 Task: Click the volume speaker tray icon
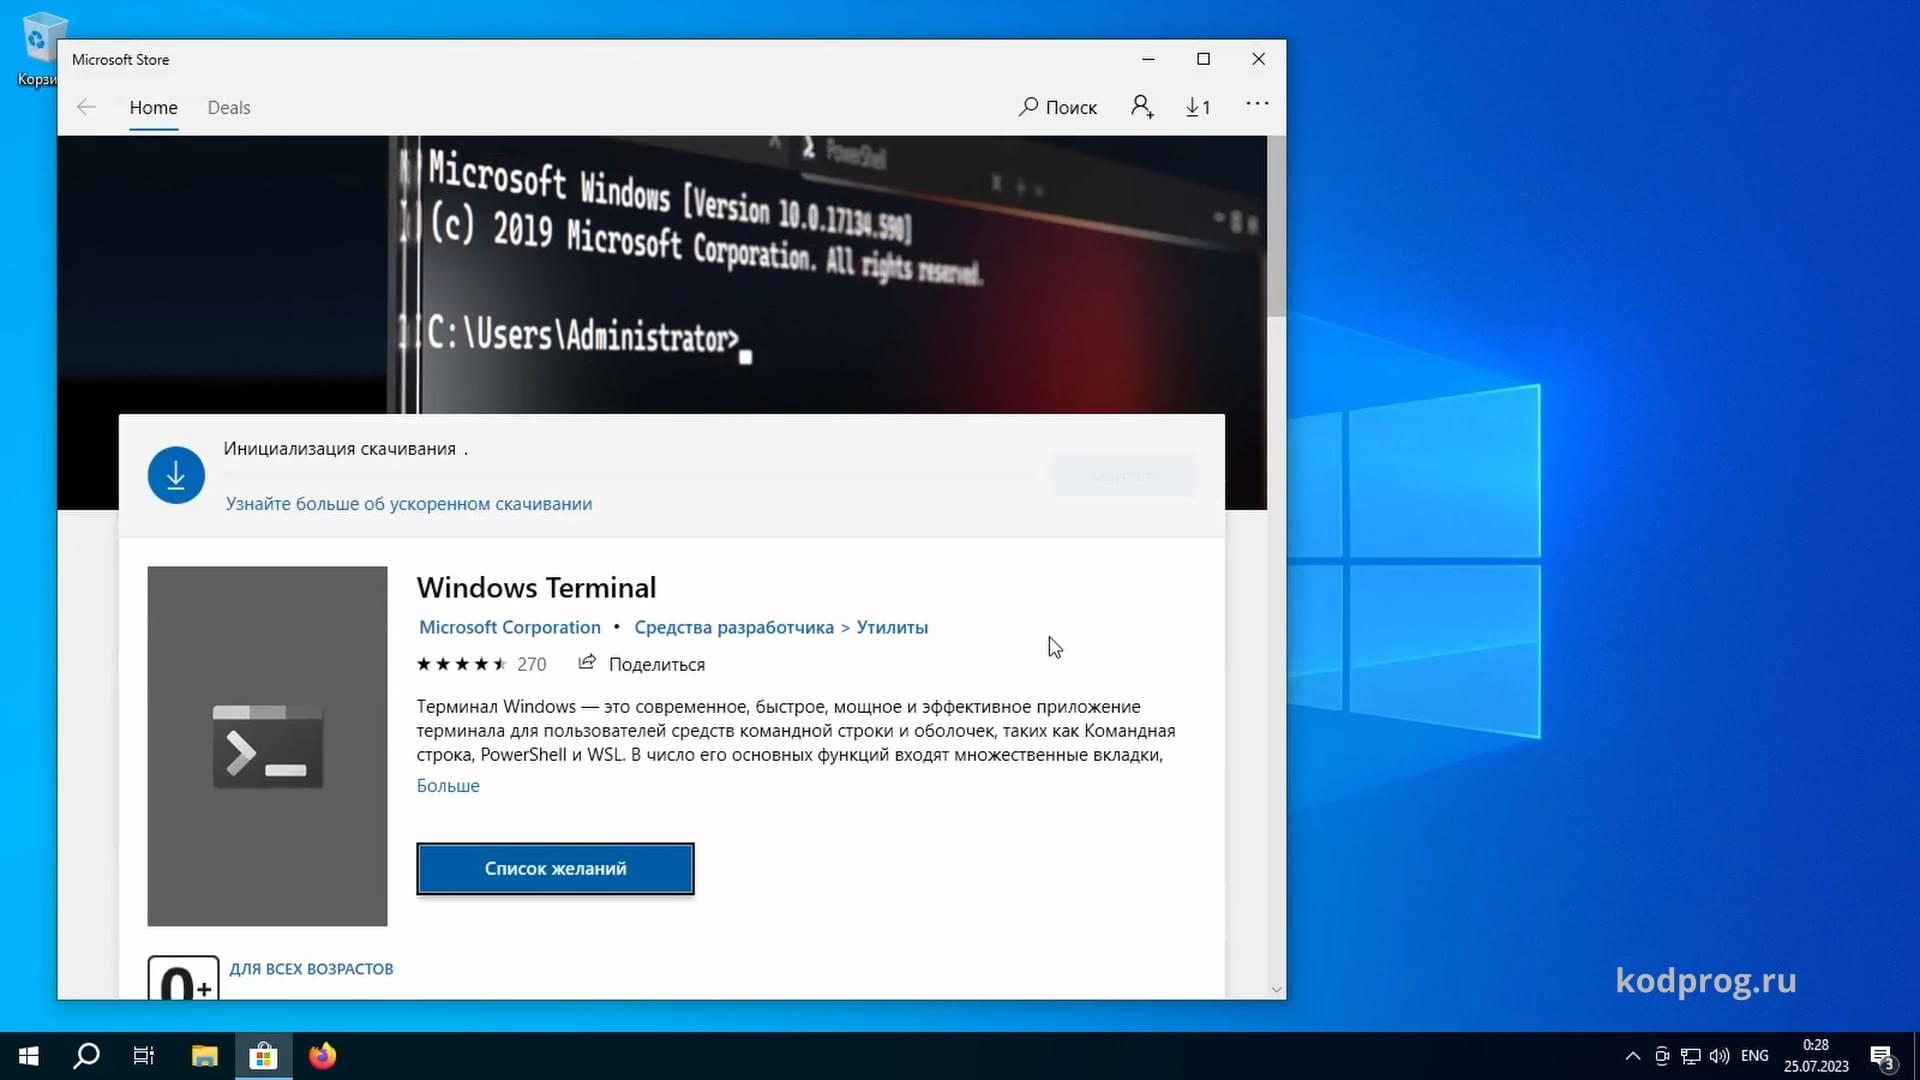pyautogui.click(x=1720, y=1056)
